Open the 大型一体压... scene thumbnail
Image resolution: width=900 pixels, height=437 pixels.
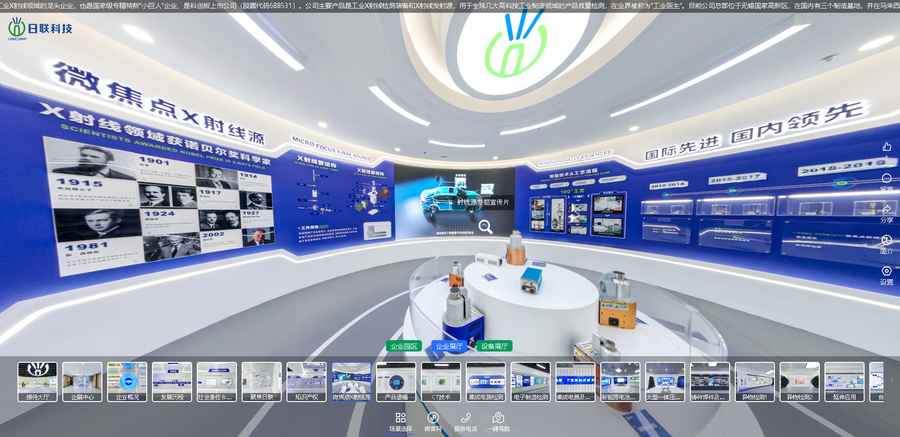tap(665, 381)
